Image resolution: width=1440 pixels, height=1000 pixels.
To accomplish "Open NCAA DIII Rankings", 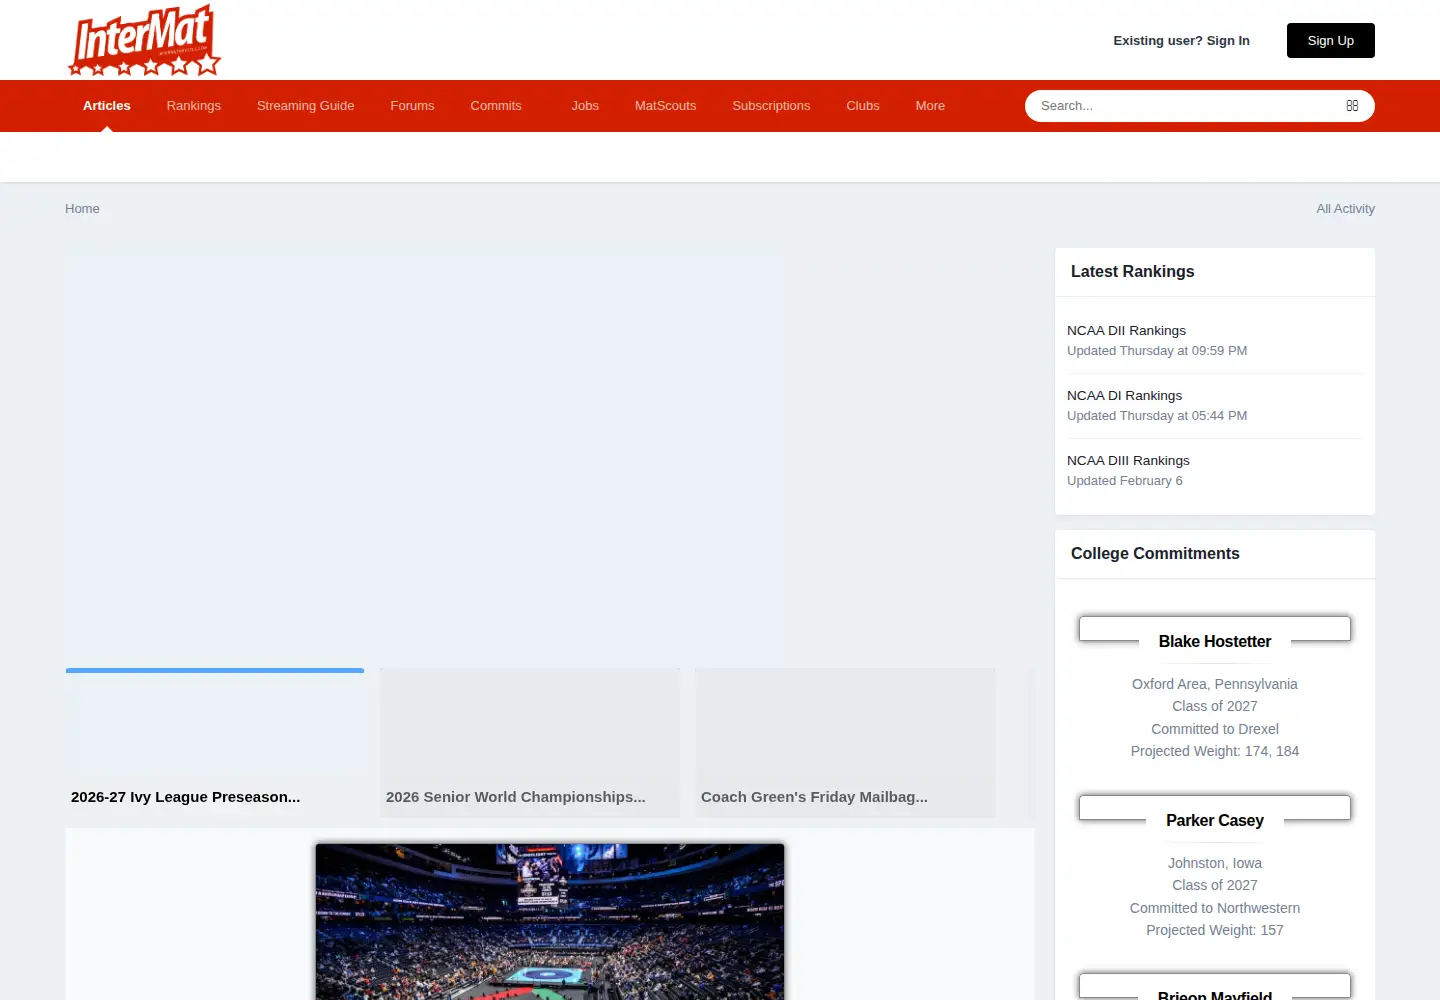I will click(1128, 461).
